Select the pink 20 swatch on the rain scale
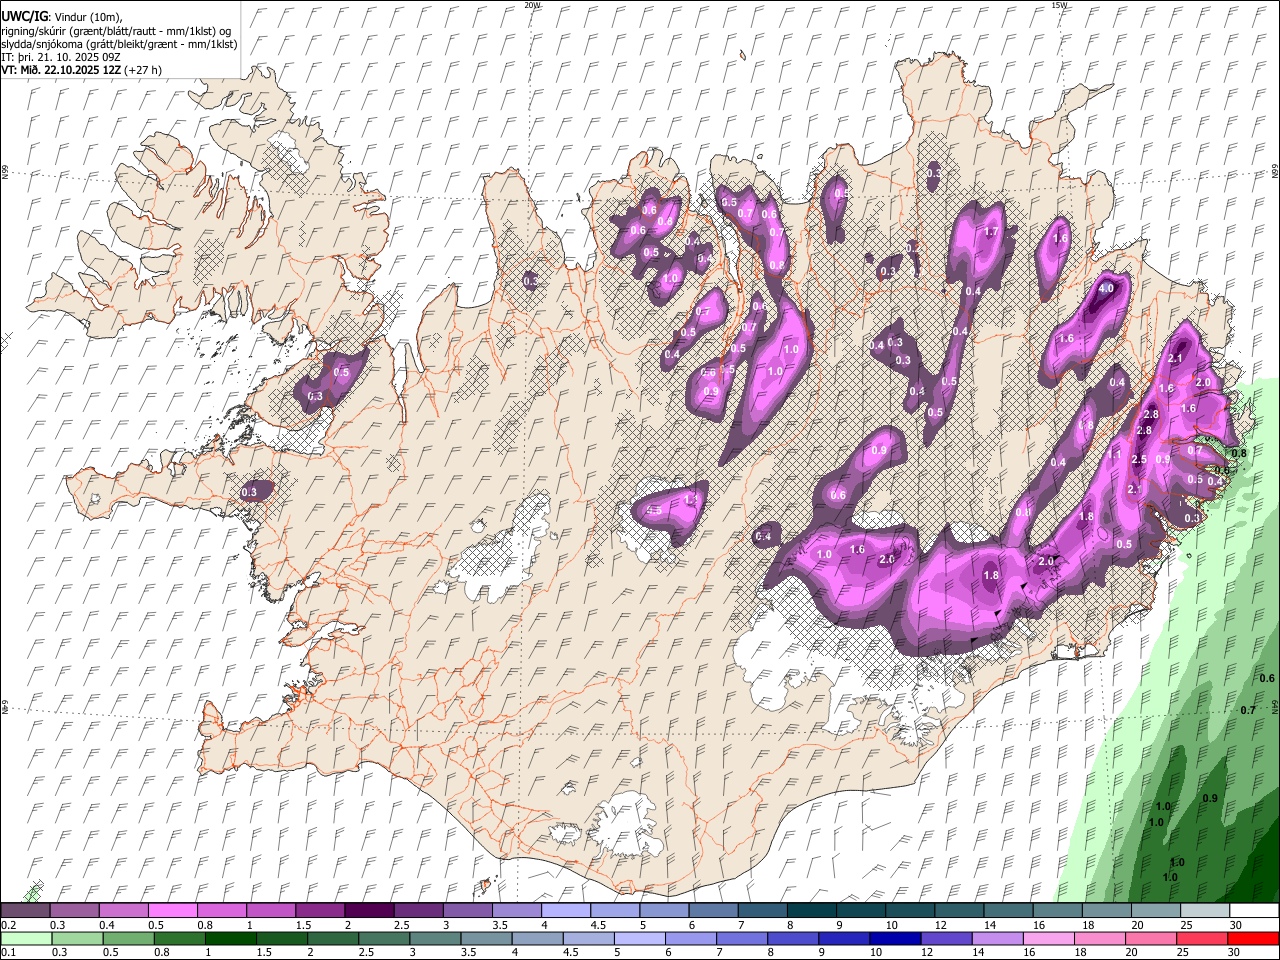Viewport: 1280px width, 960px height. 1150,939
